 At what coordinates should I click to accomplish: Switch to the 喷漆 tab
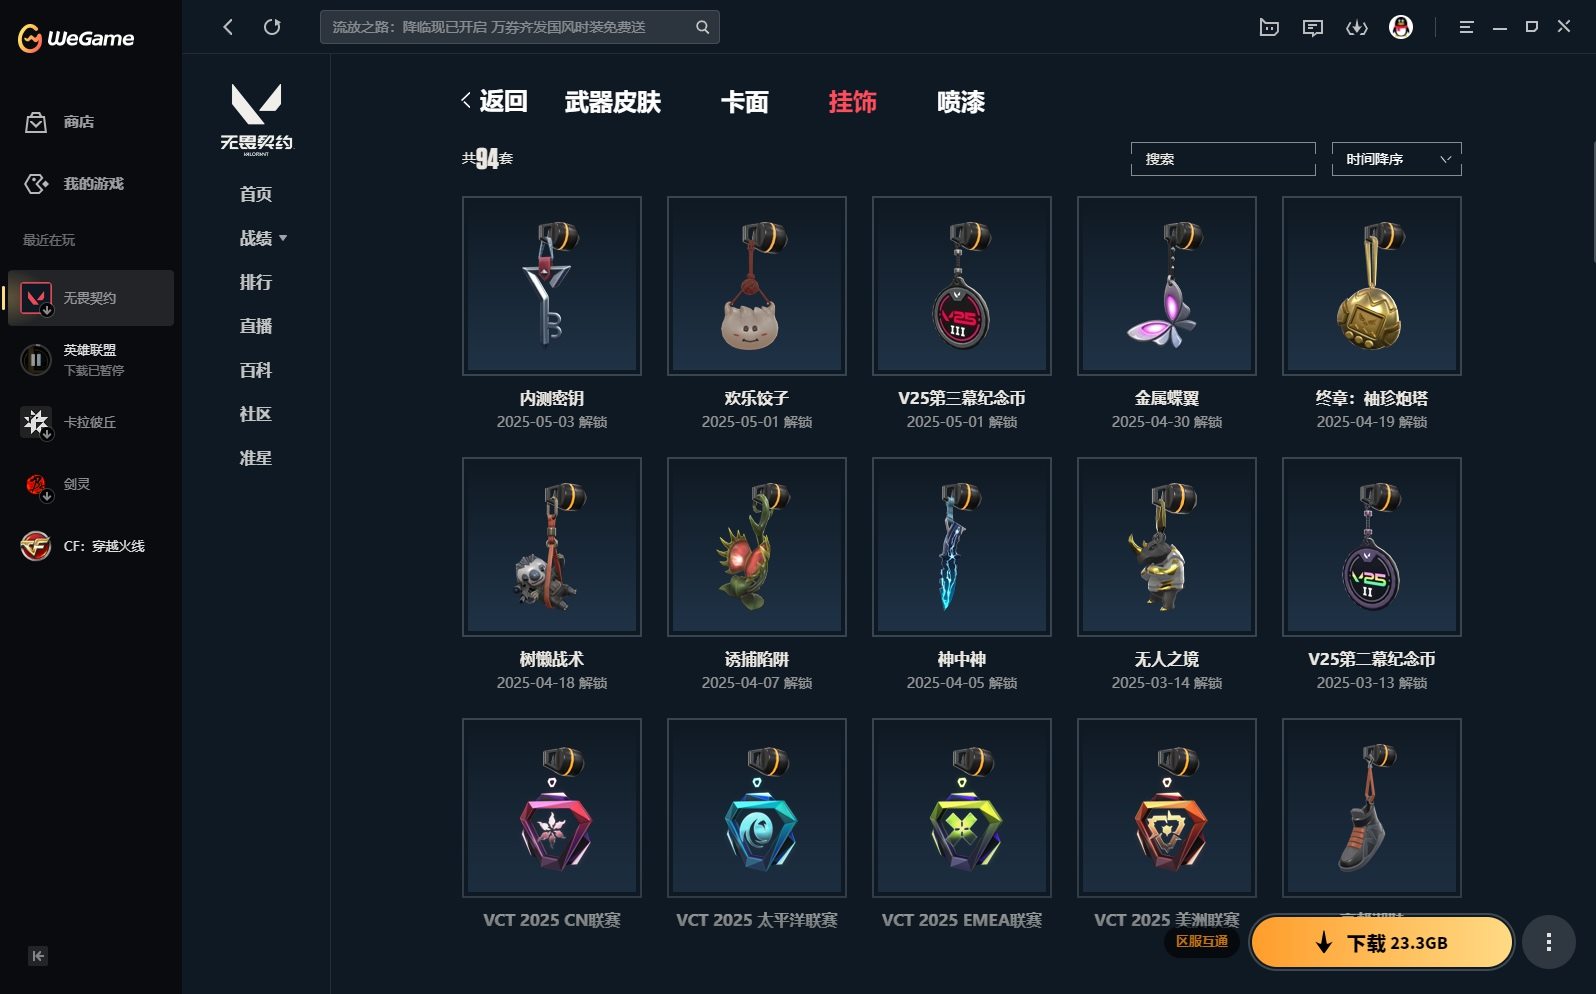[x=960, y=102]
